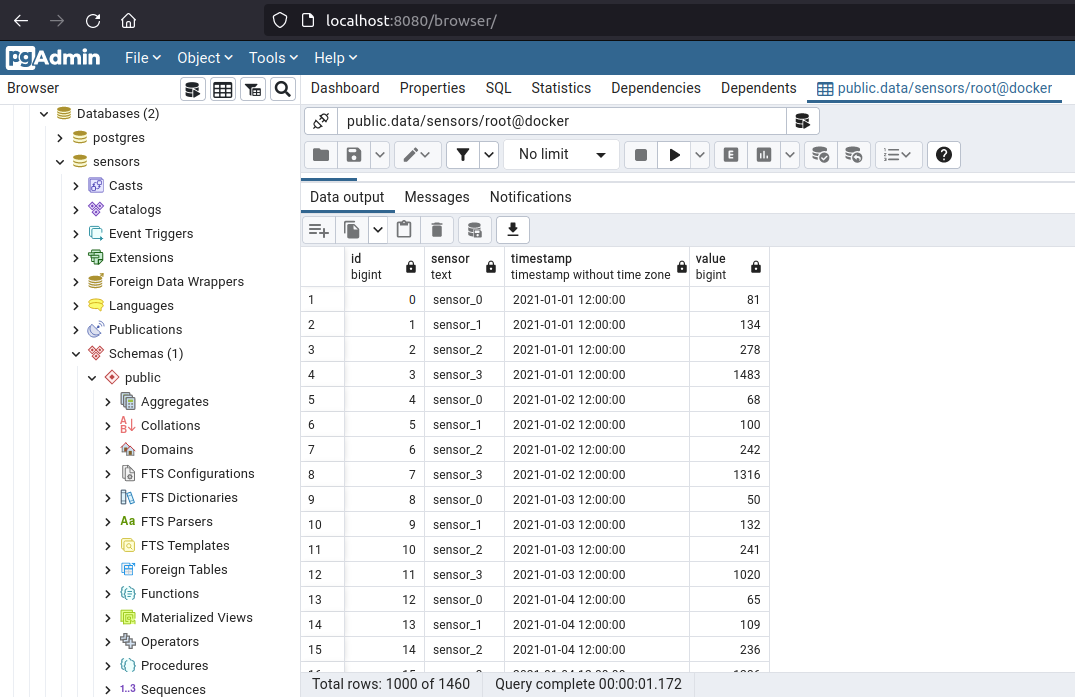Screen dimensions: 1075x697
Task: Click the browser address bar URL
Action: pyautogui.click(x=411, y=21)
